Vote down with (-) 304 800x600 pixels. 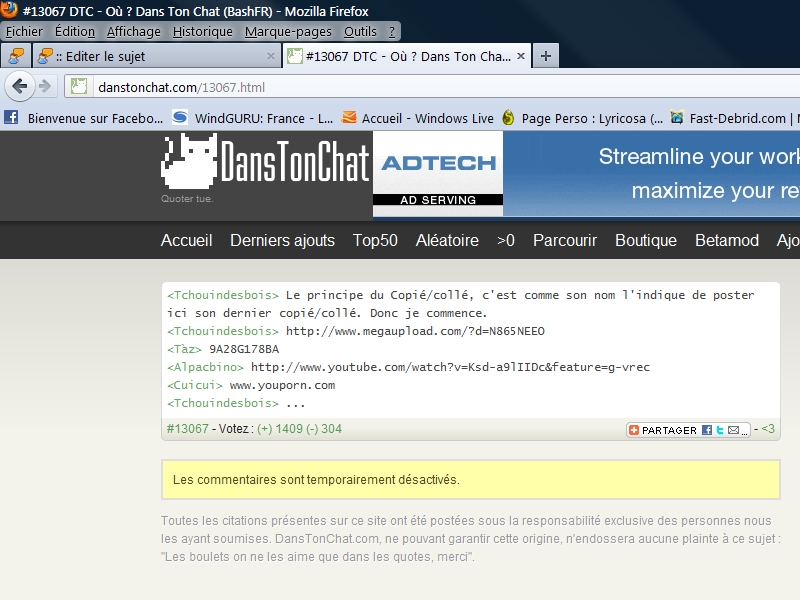(x=323, y=429)
